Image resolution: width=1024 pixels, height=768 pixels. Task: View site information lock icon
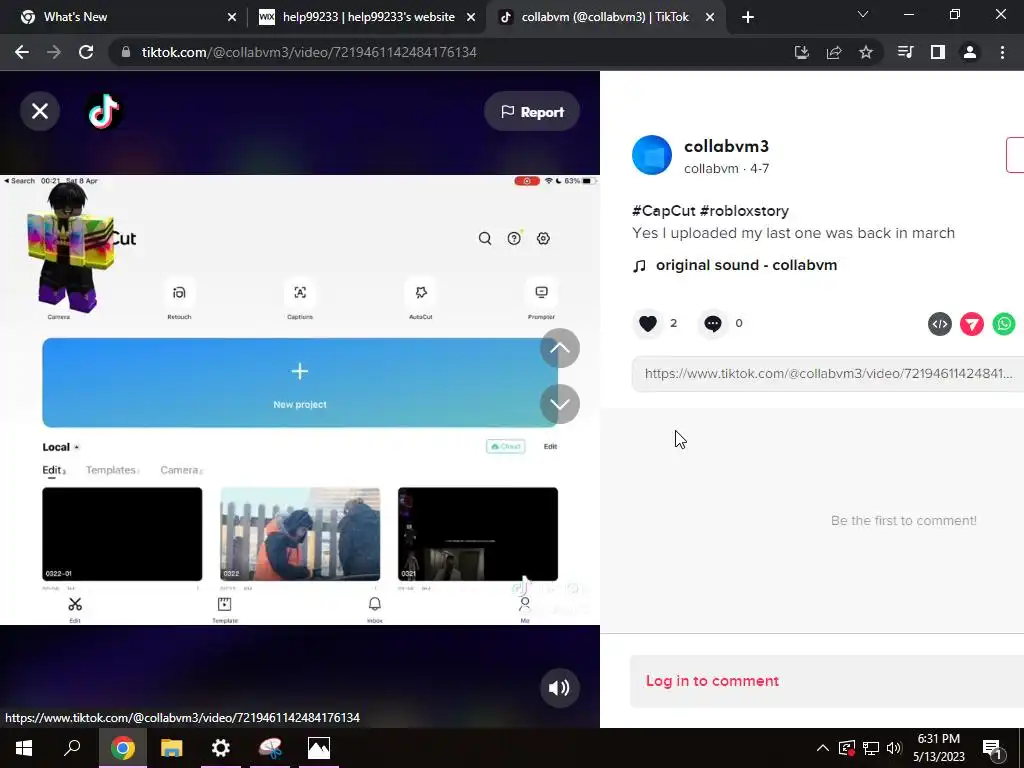coord(126,52)
